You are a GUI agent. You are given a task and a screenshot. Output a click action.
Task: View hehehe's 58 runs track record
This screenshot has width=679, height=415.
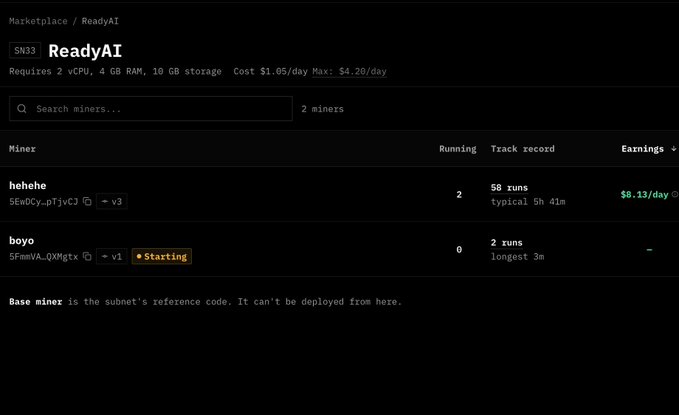point(509,188)
